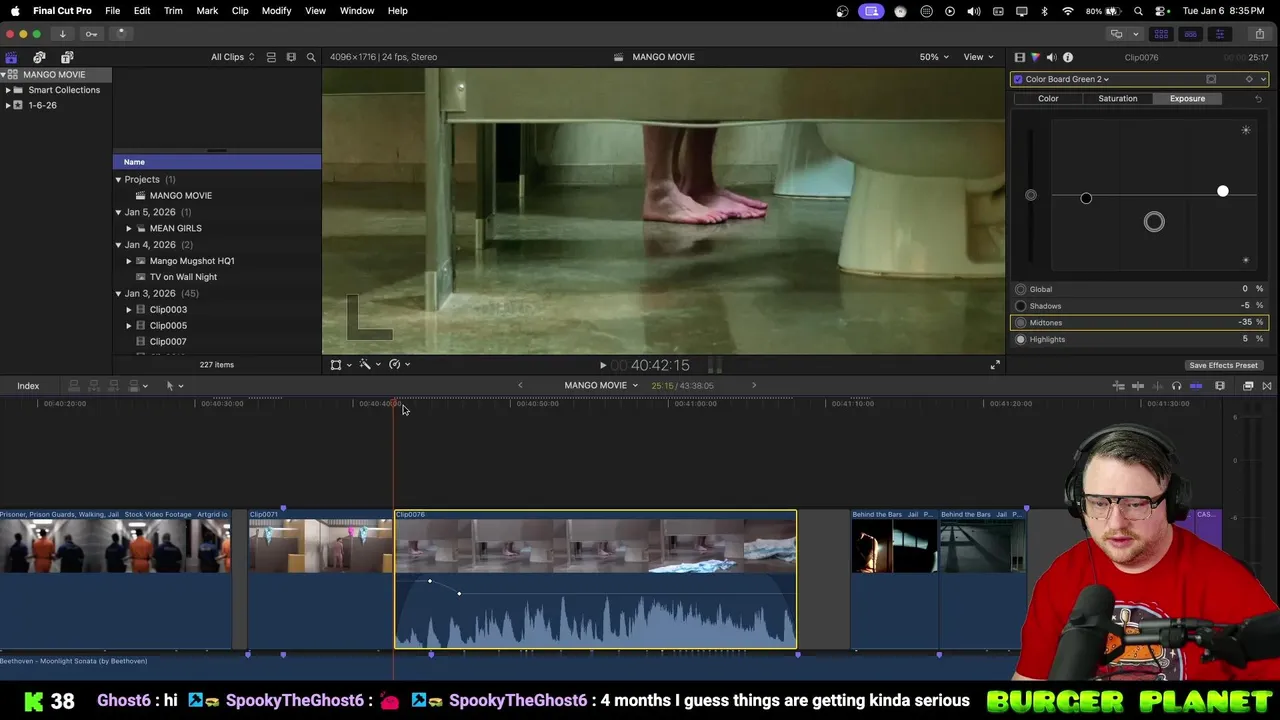Open the File menu
Viewport: 1280px width, 720px height.
[112, 11]
